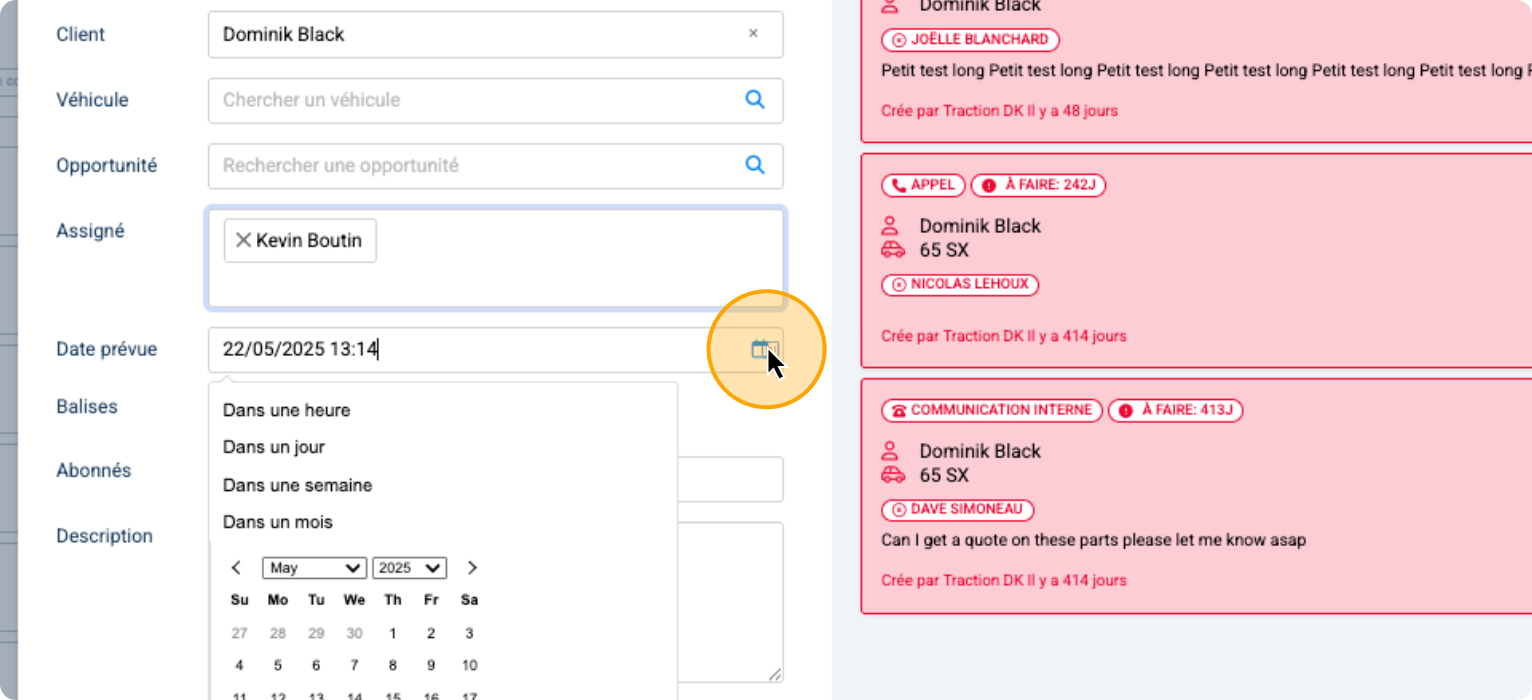Remove Kevin Boutin from assignees

(243, 240)
